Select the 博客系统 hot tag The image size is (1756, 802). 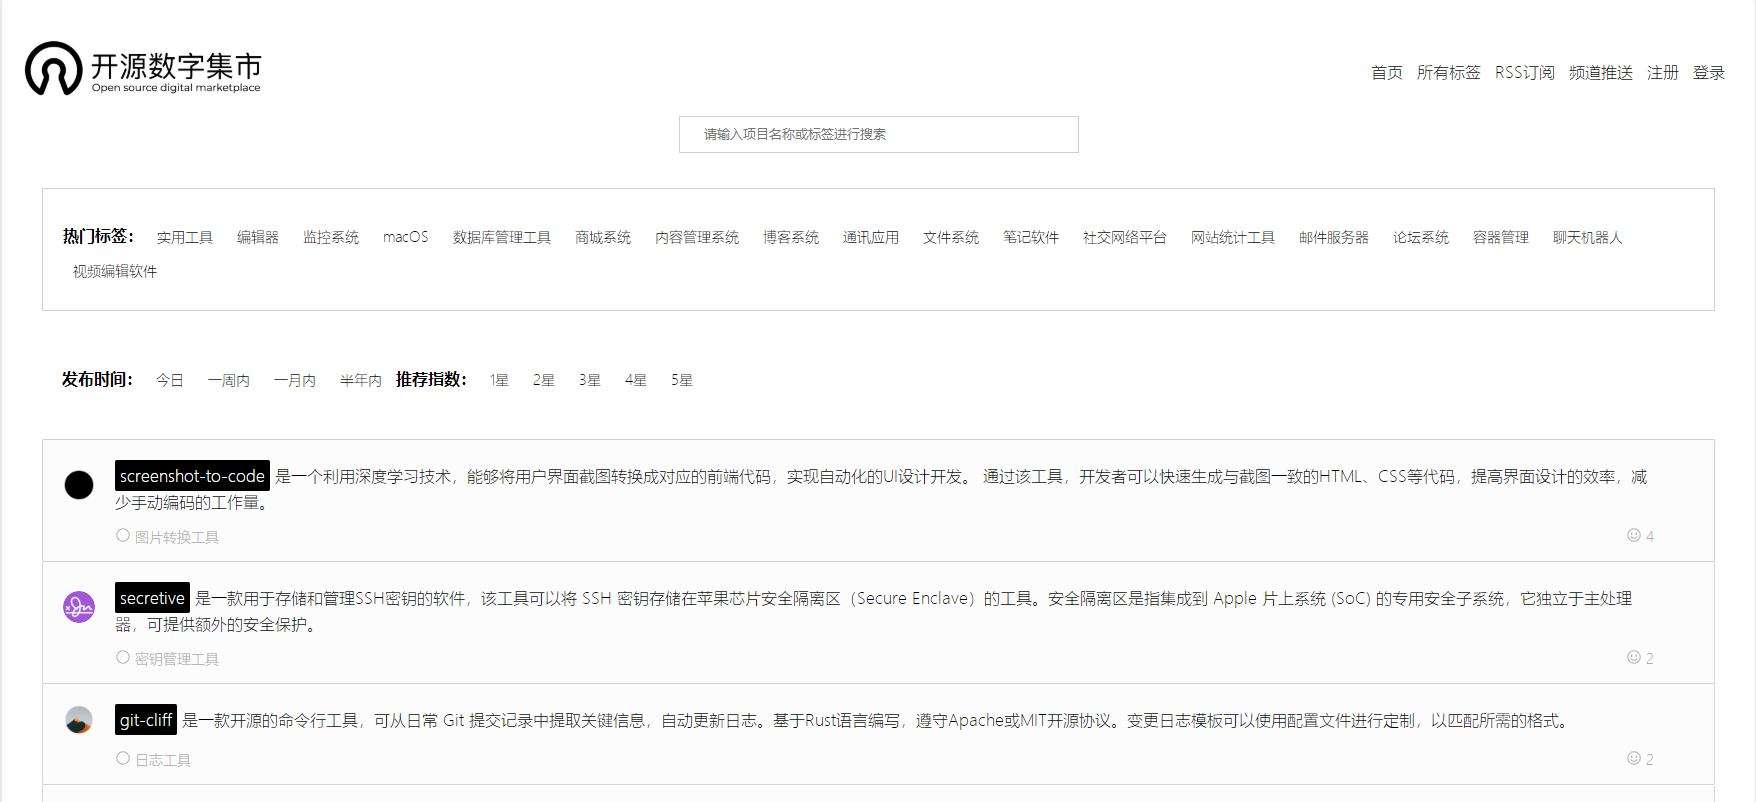pyautogui.click(x=791, y=237)
